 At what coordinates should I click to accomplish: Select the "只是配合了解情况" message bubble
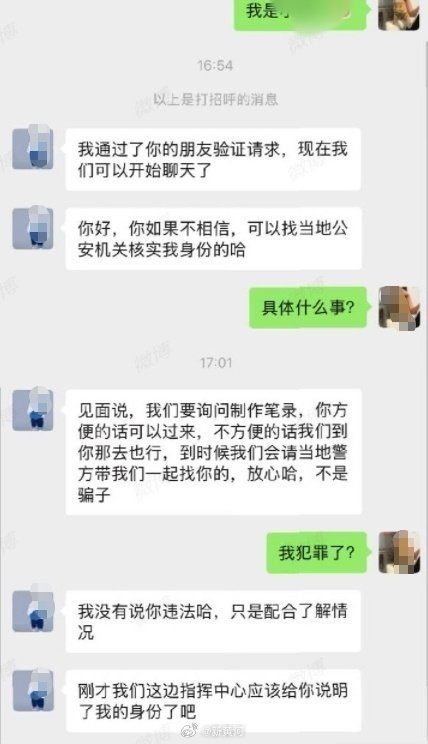(x=213, y=621)
